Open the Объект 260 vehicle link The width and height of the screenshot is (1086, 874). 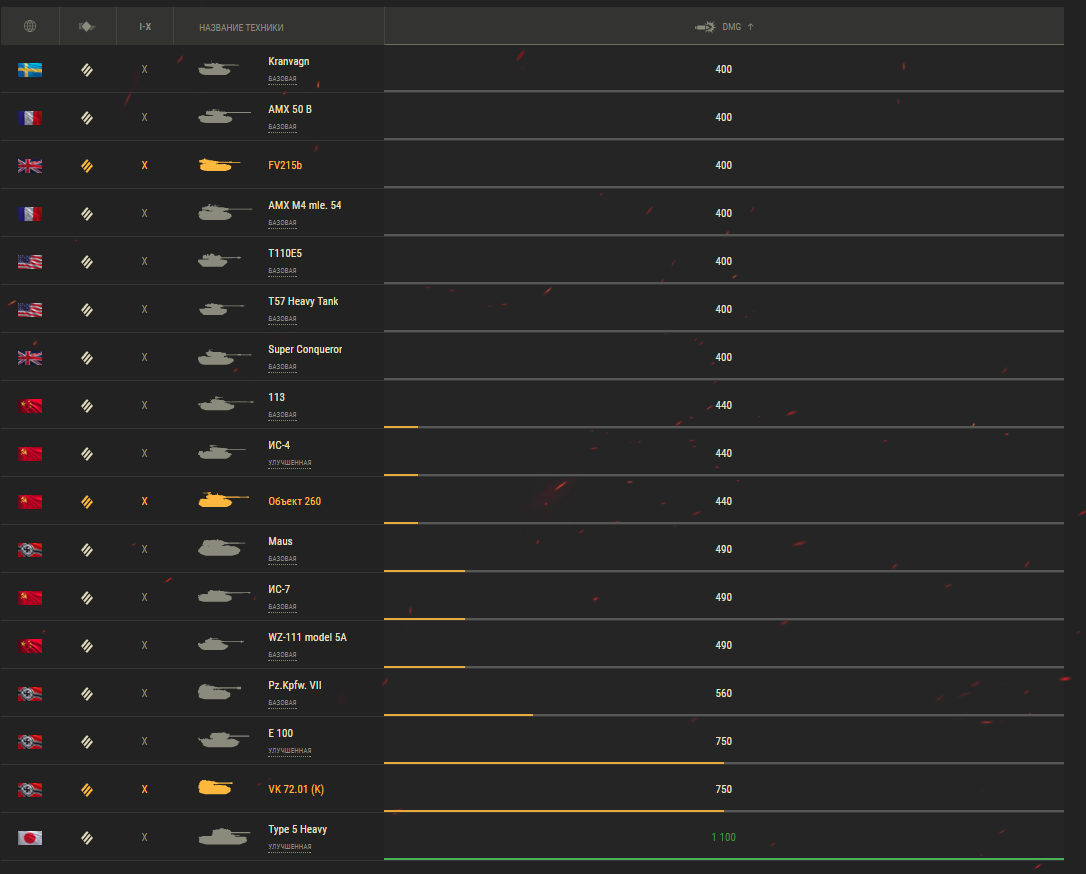pos(294,501)
